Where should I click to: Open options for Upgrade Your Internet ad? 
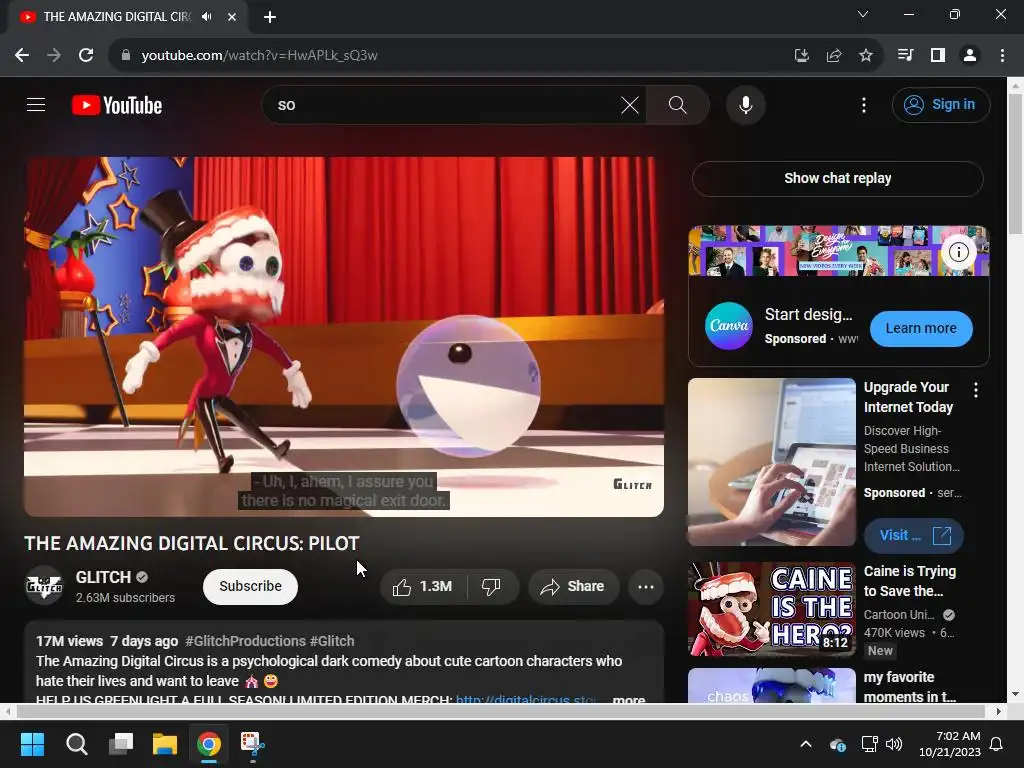point(976,390)
